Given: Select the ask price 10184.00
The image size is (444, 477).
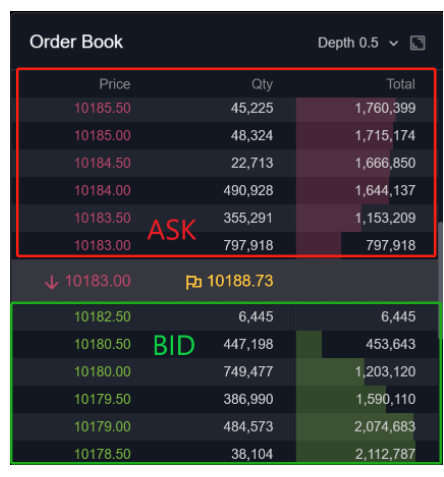Looking at the screenshot, I should [102, 190].
